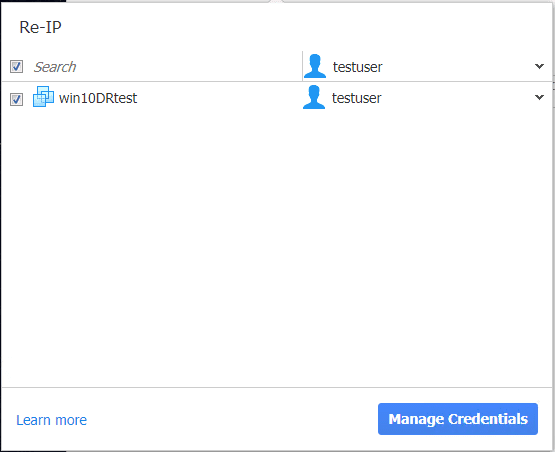Click the testuser label in the header row

click(x=357, y=67)
